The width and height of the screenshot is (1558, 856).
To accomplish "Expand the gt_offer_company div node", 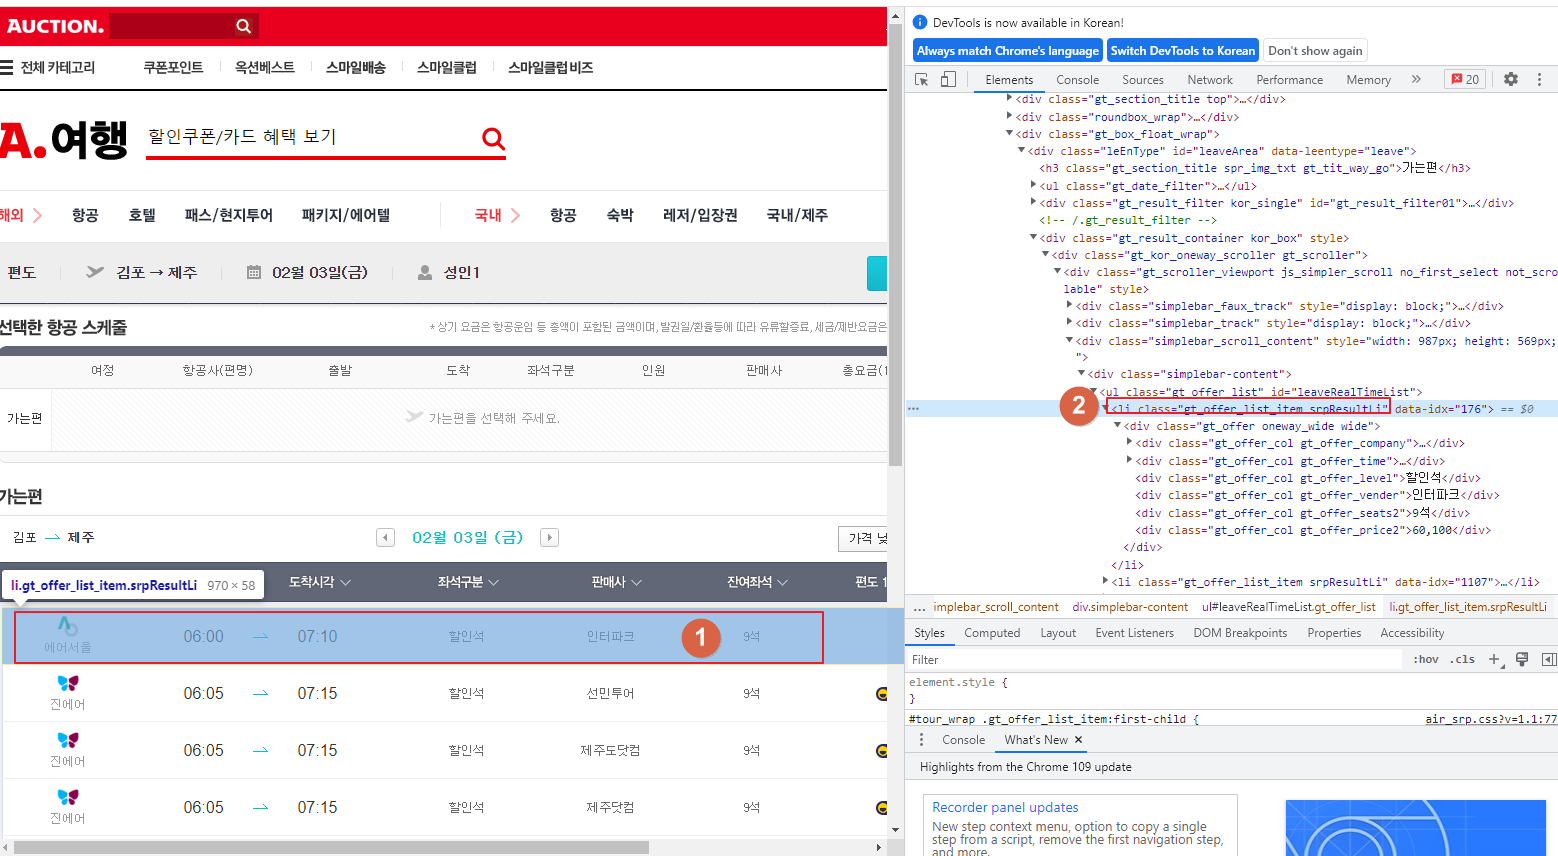I will pyautogui.click(x=1129, y=443).
